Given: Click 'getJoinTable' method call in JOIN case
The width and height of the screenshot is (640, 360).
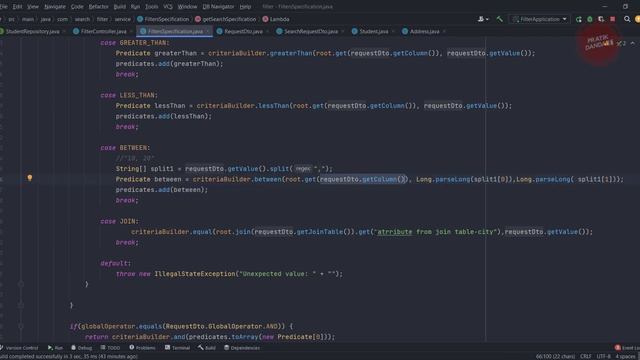Looking at the screenshot, I should [x=320, y=232].
